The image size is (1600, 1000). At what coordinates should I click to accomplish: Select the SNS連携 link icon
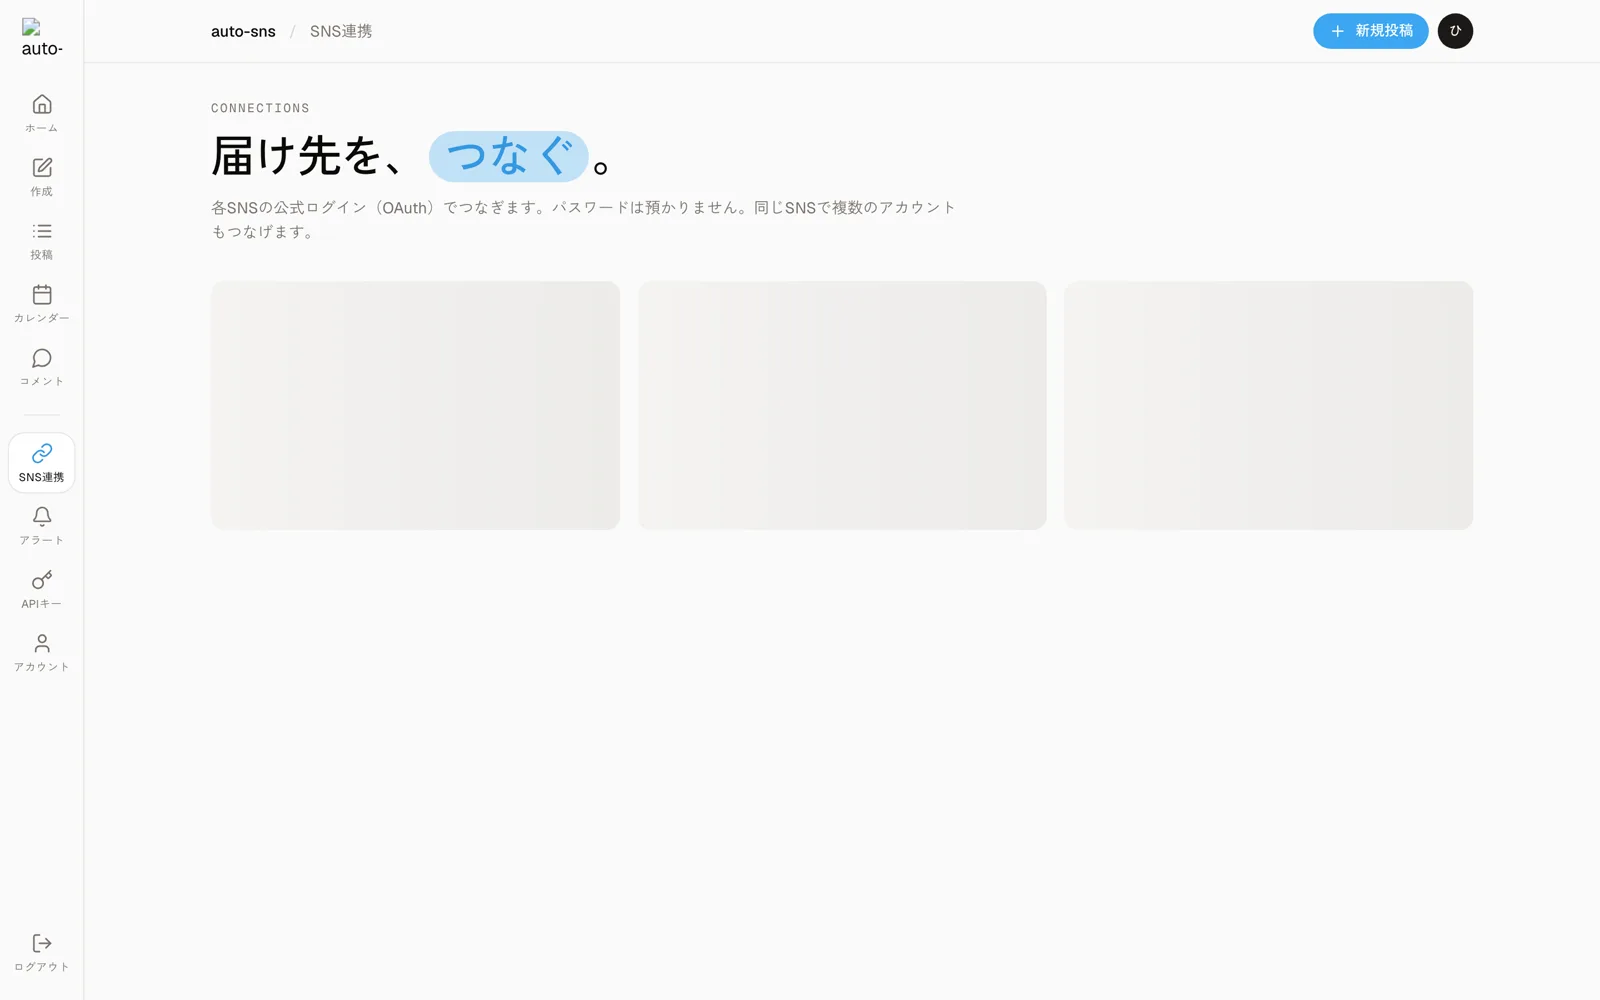coord(42,453)
